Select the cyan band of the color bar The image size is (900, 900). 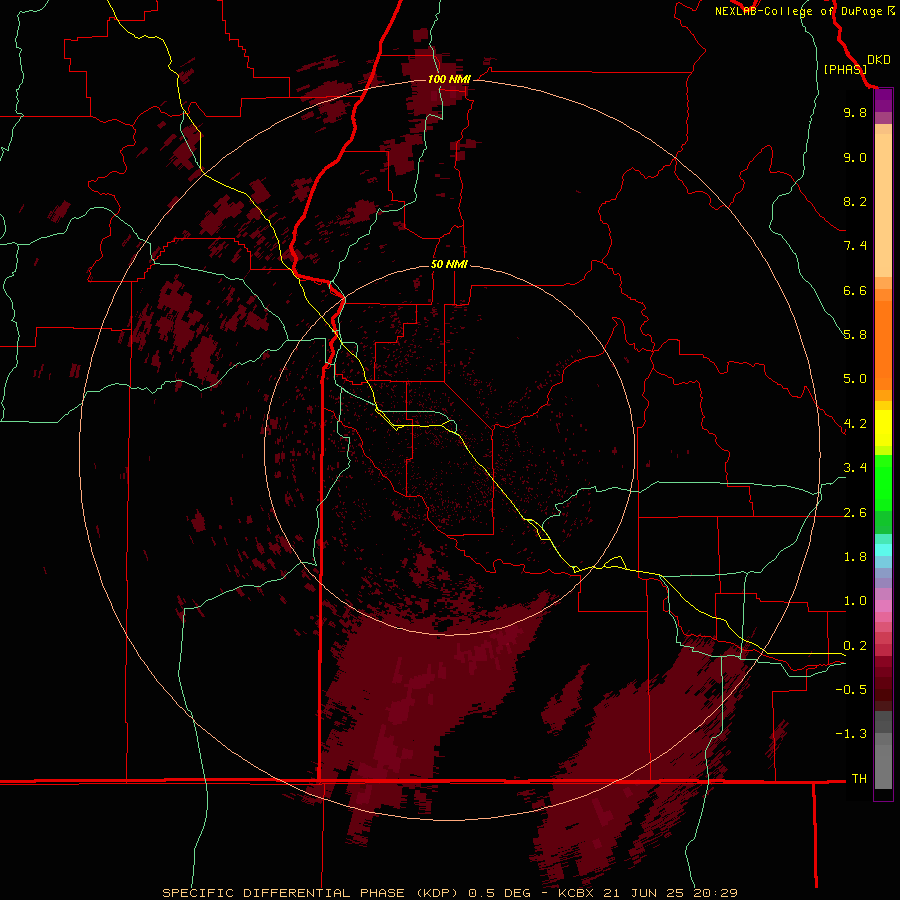pos(883,550)
